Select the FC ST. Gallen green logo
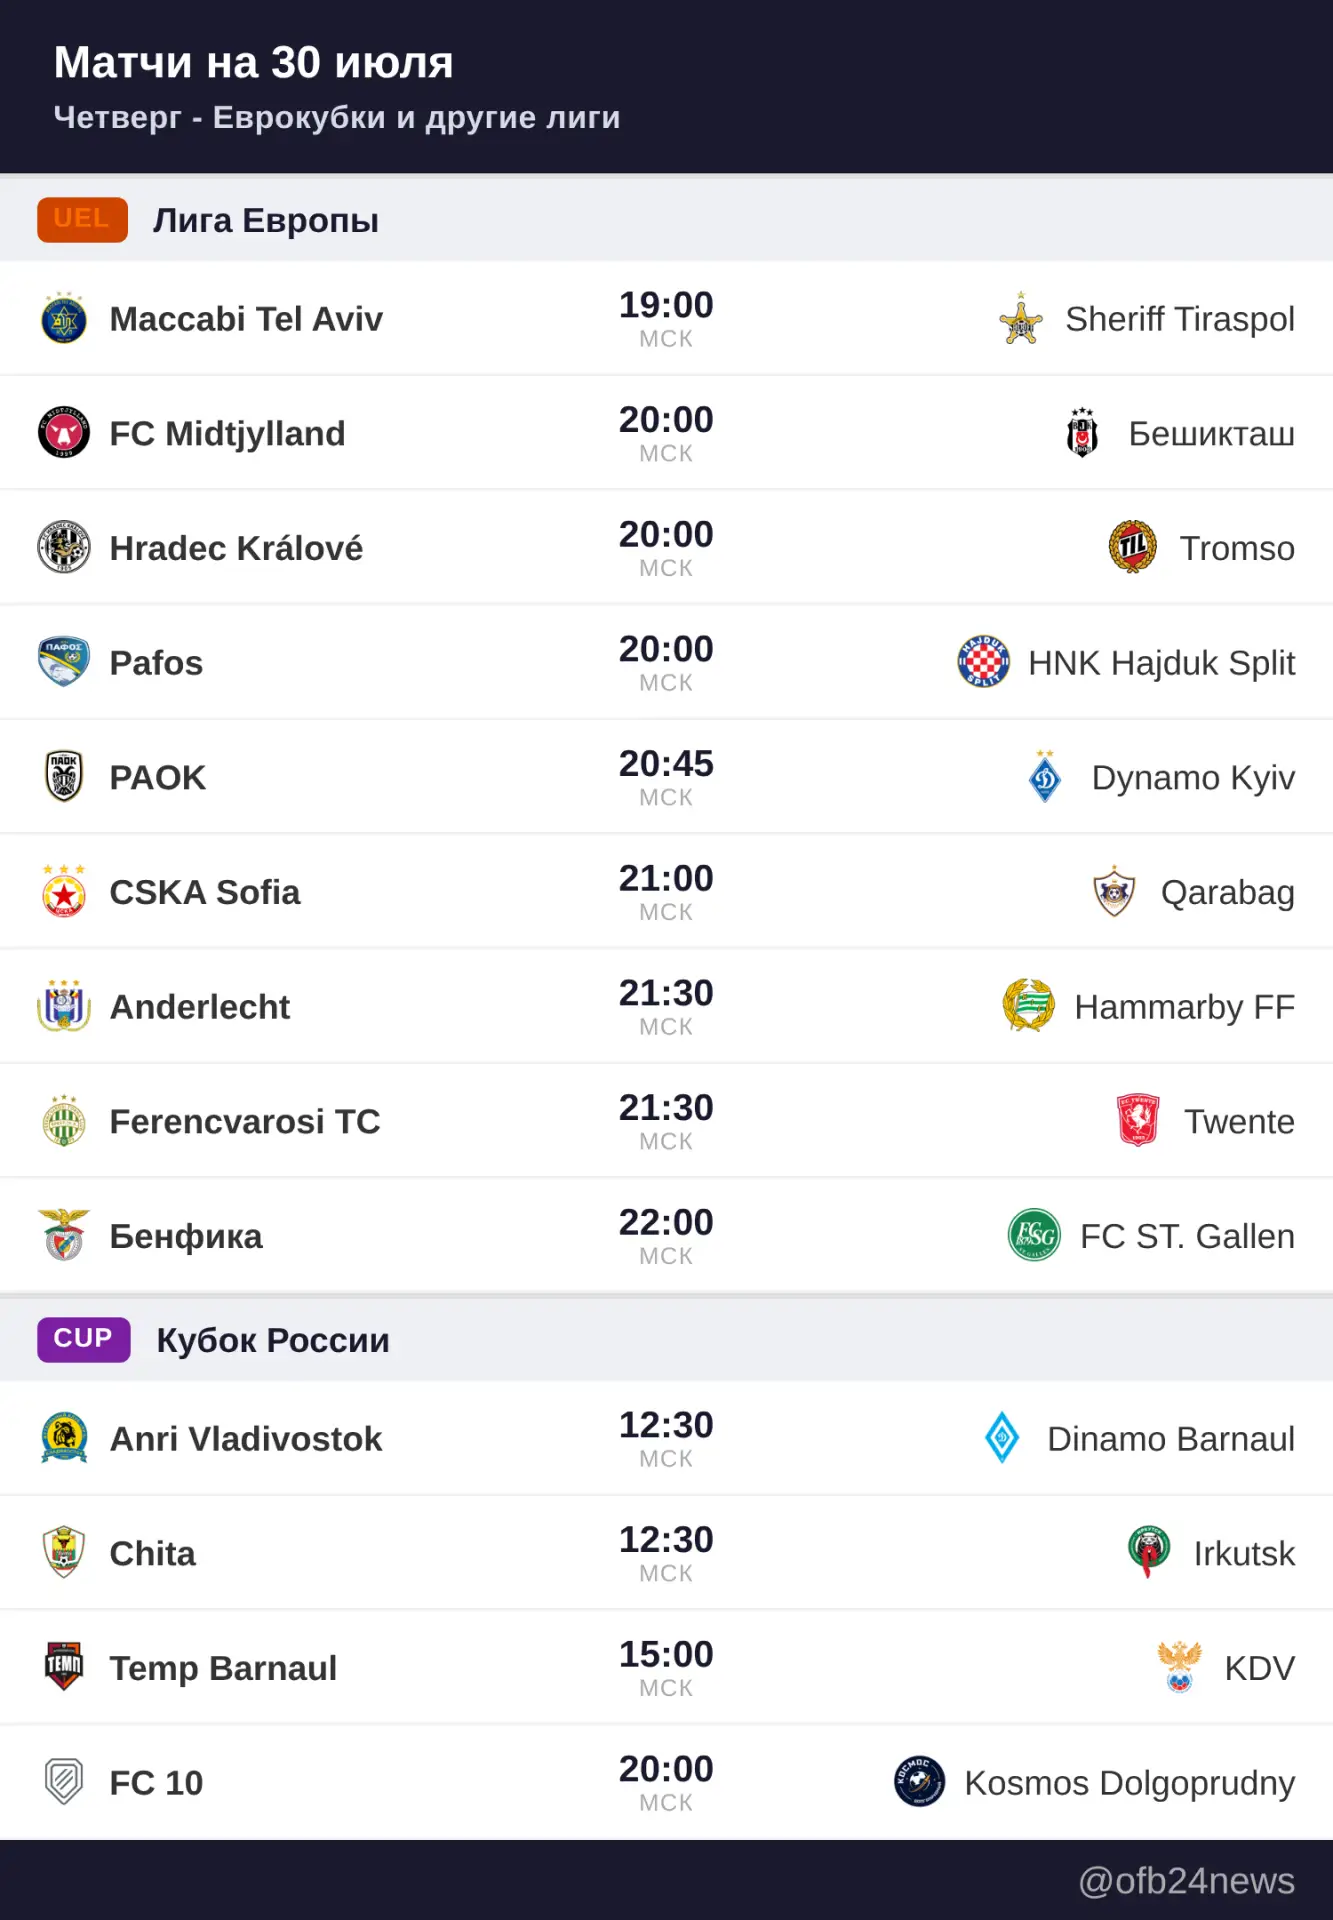 tap(1035, 1235)
